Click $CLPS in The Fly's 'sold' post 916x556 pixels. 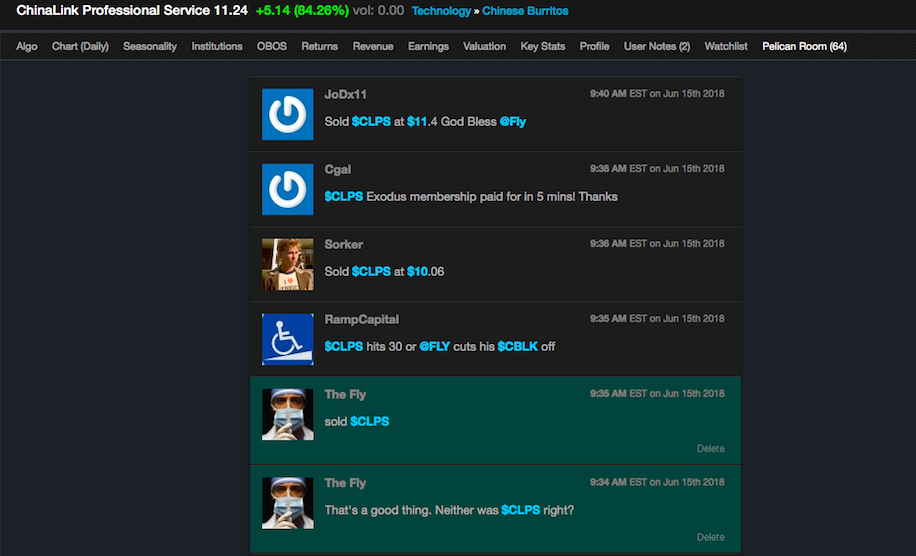369,422
